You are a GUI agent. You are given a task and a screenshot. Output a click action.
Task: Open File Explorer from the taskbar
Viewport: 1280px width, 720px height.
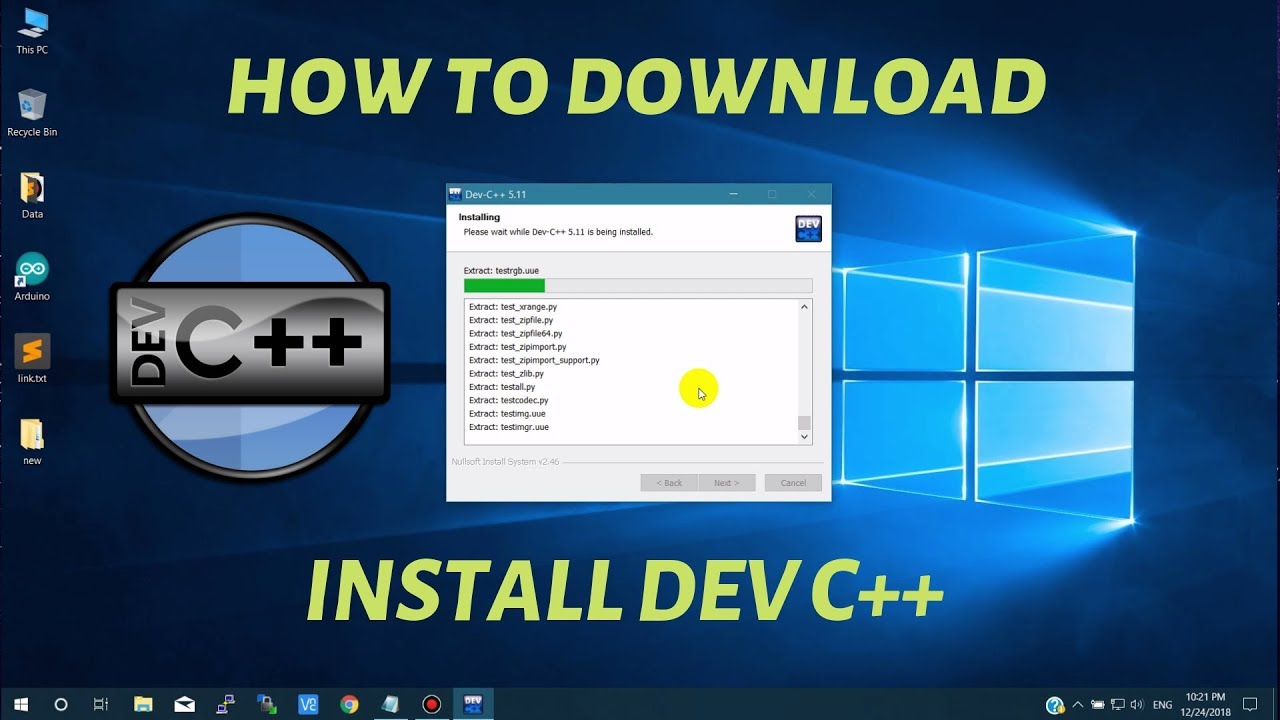click(x=143, y=704)
